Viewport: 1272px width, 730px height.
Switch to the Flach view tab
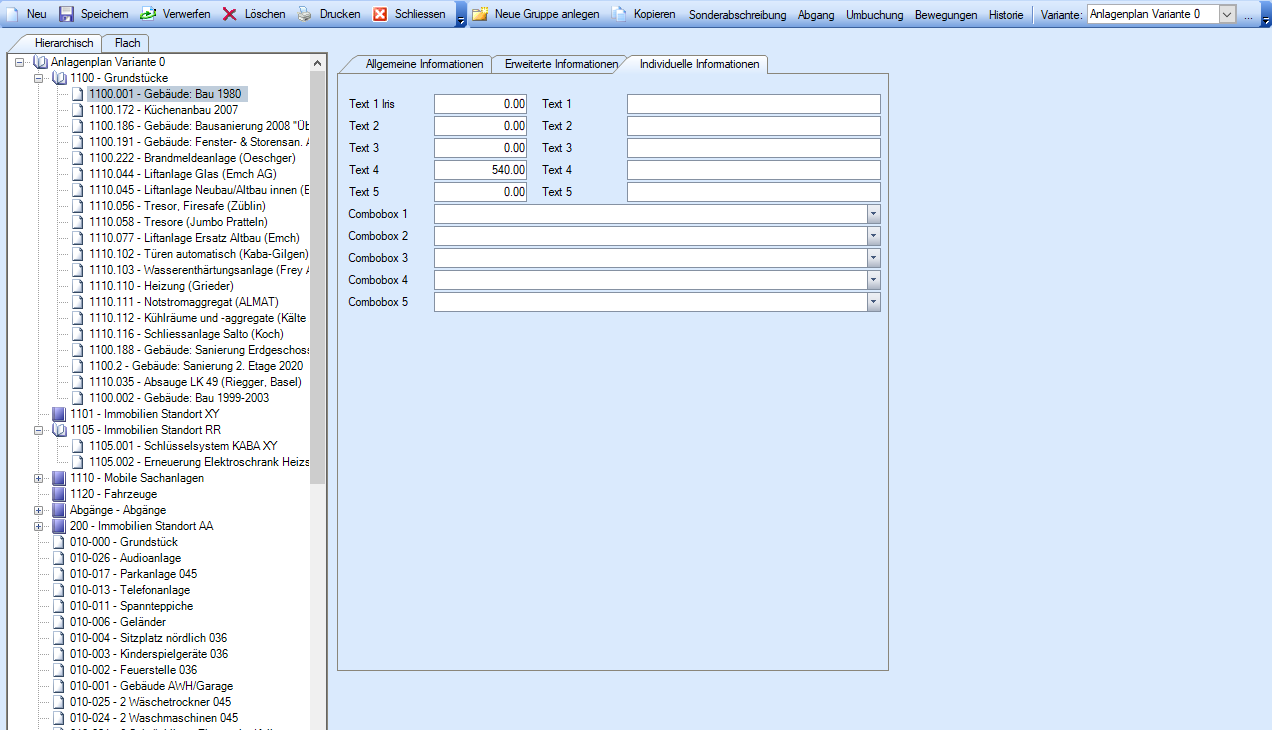coord(127,43)
